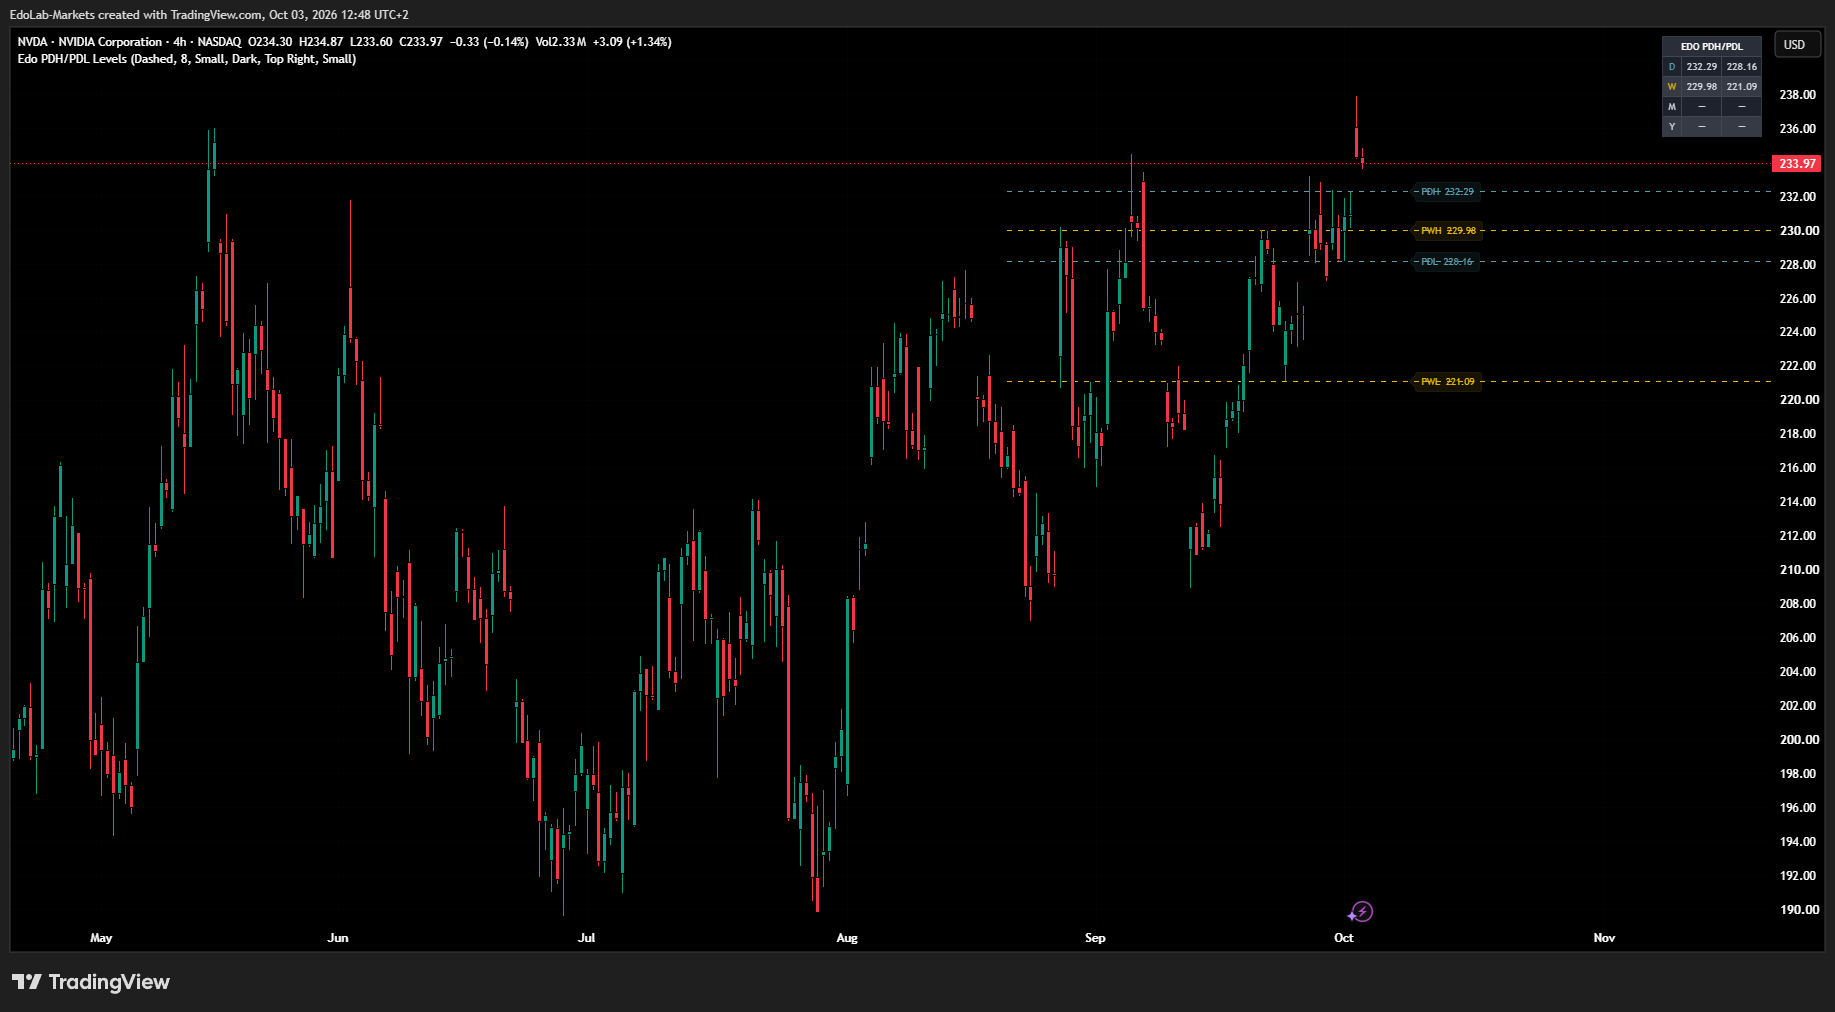This screenshot has width=1835, height=1012.
Task: Click the D row label in the table
Action: pyautogui.click(x=1672, y=67)
